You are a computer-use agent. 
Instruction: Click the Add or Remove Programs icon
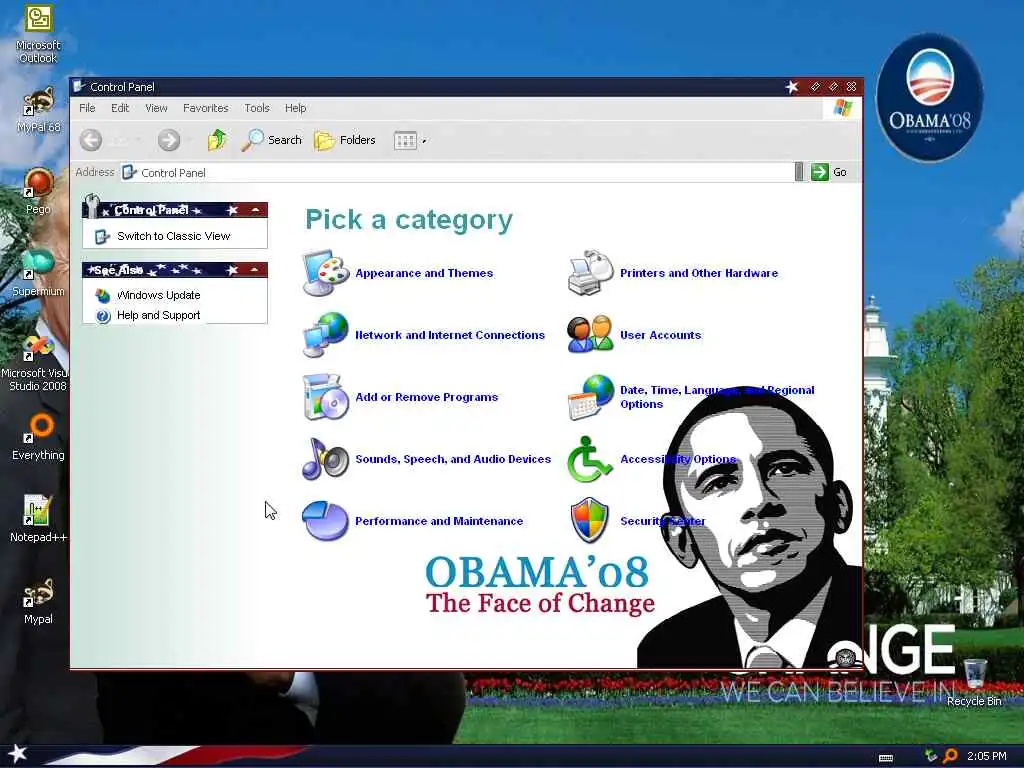point(326,396)
